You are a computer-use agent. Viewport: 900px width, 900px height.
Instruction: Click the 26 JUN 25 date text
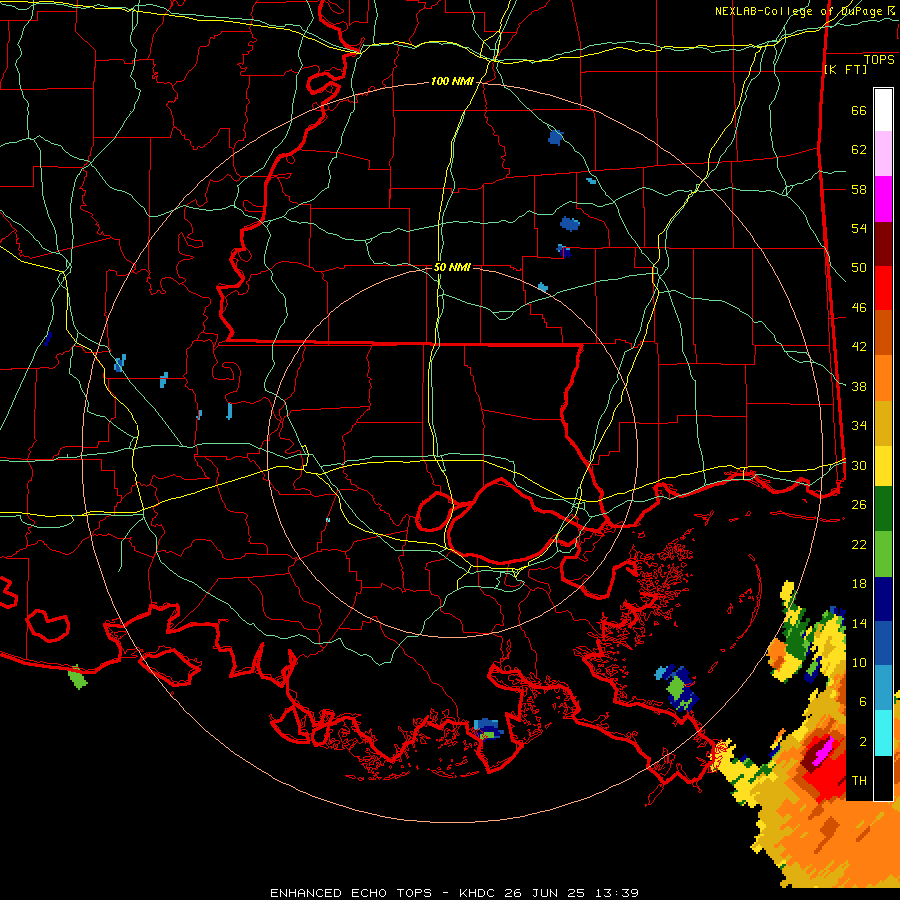[544, 893]
